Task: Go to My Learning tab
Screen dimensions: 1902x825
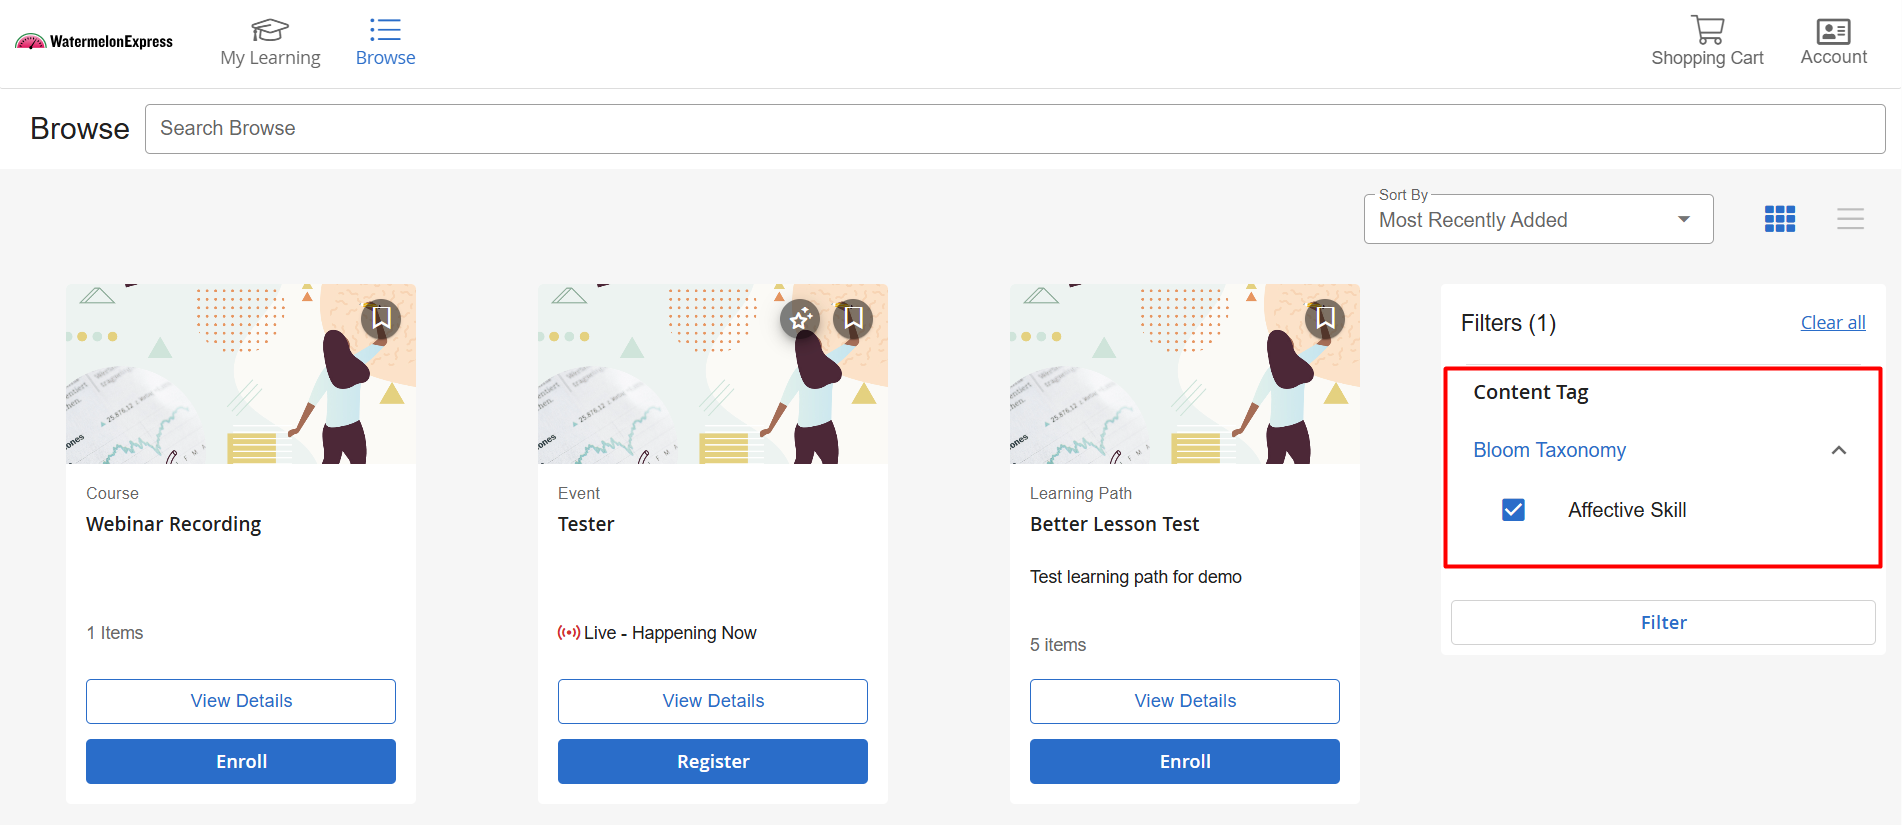Action: pyautogui.click(x=270, y=42)
